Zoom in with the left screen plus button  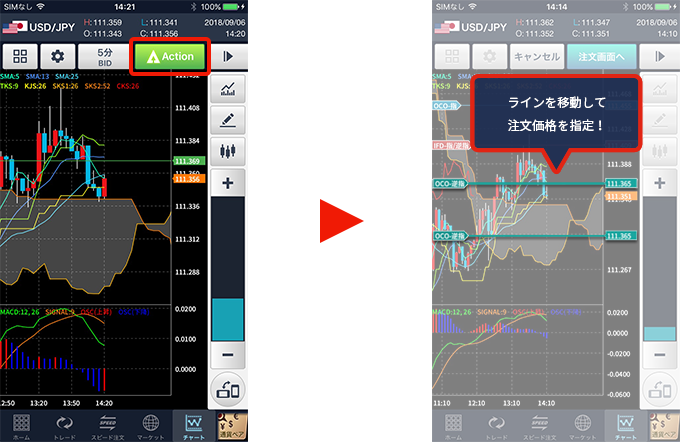(228, 183)
